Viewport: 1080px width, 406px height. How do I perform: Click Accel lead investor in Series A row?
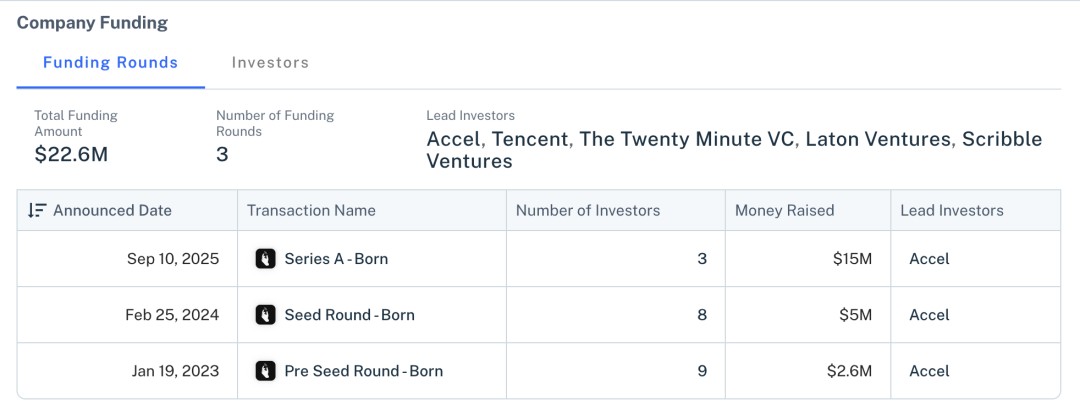tap(929, 259)
